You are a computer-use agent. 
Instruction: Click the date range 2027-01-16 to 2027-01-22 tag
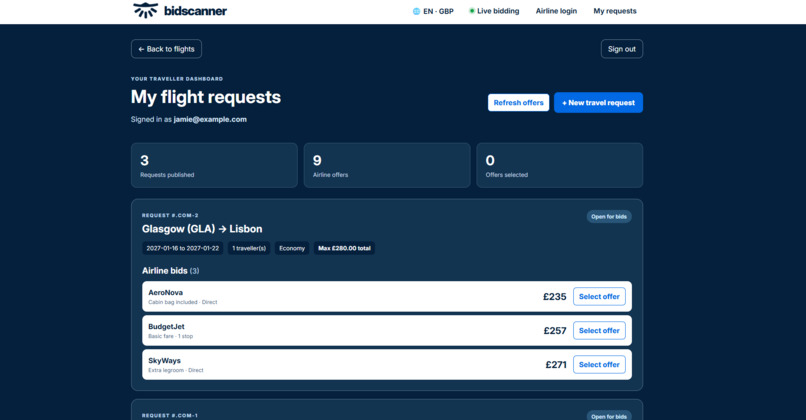182,248
